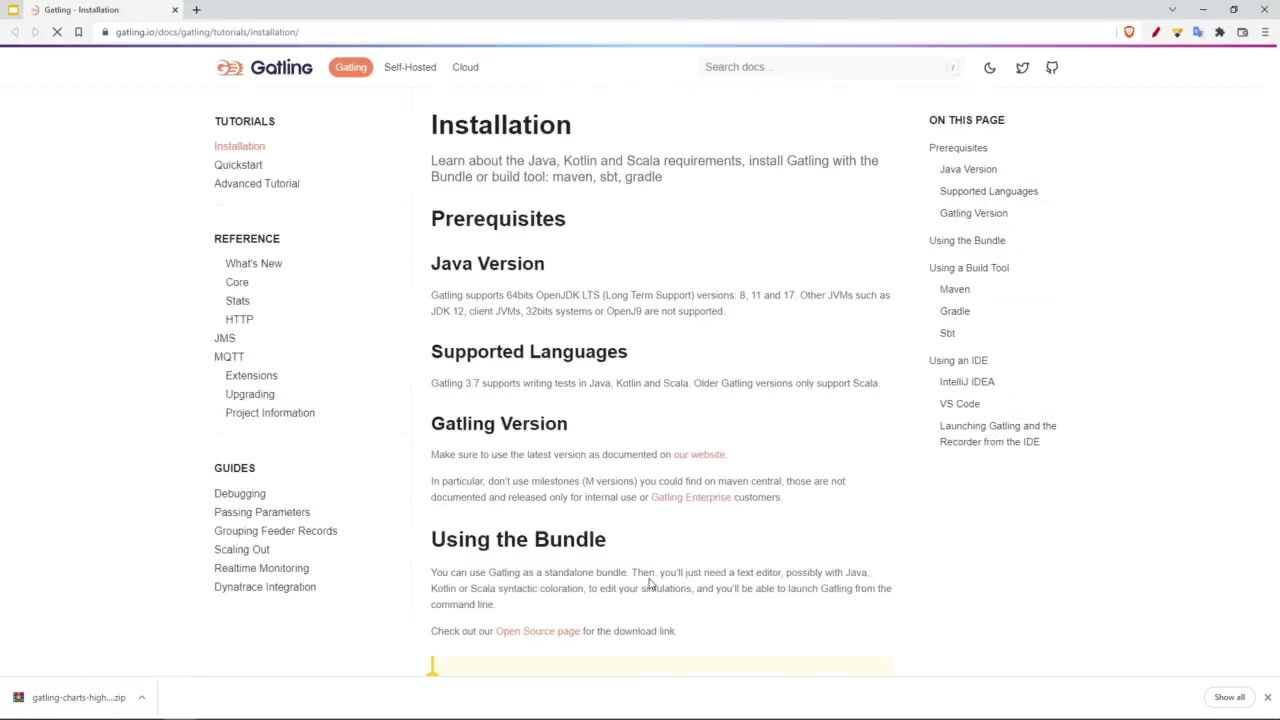Switch to the Cloud docs tab
Viewport: 1280px width, 720px height.
465,67
